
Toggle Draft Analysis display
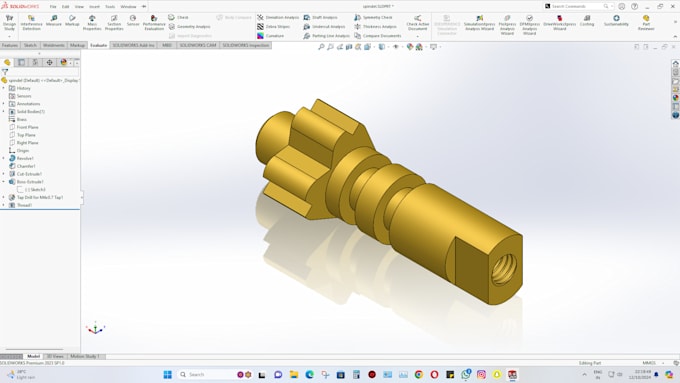point(320,17)
